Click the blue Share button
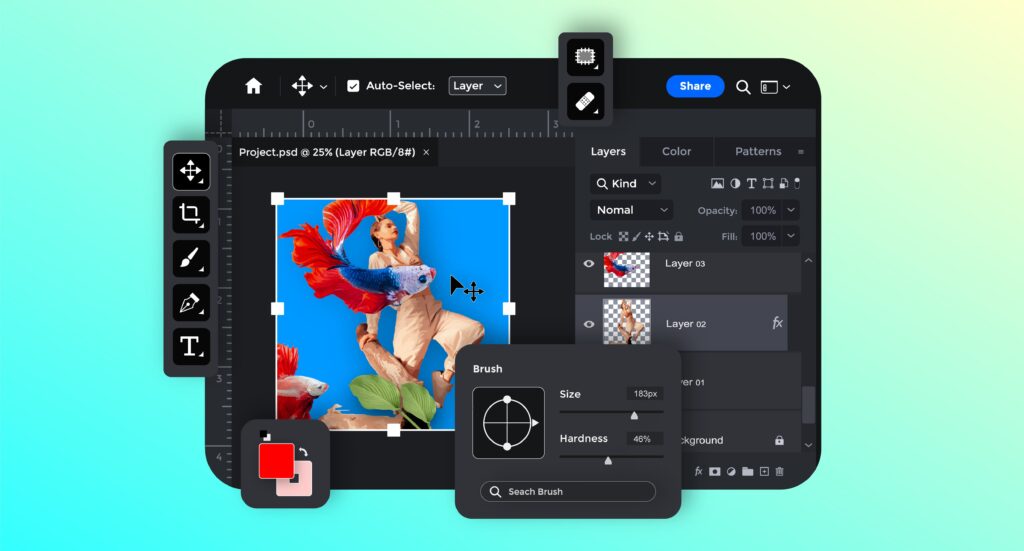The width and height of the screenshot is (1024, 551). 695,86
